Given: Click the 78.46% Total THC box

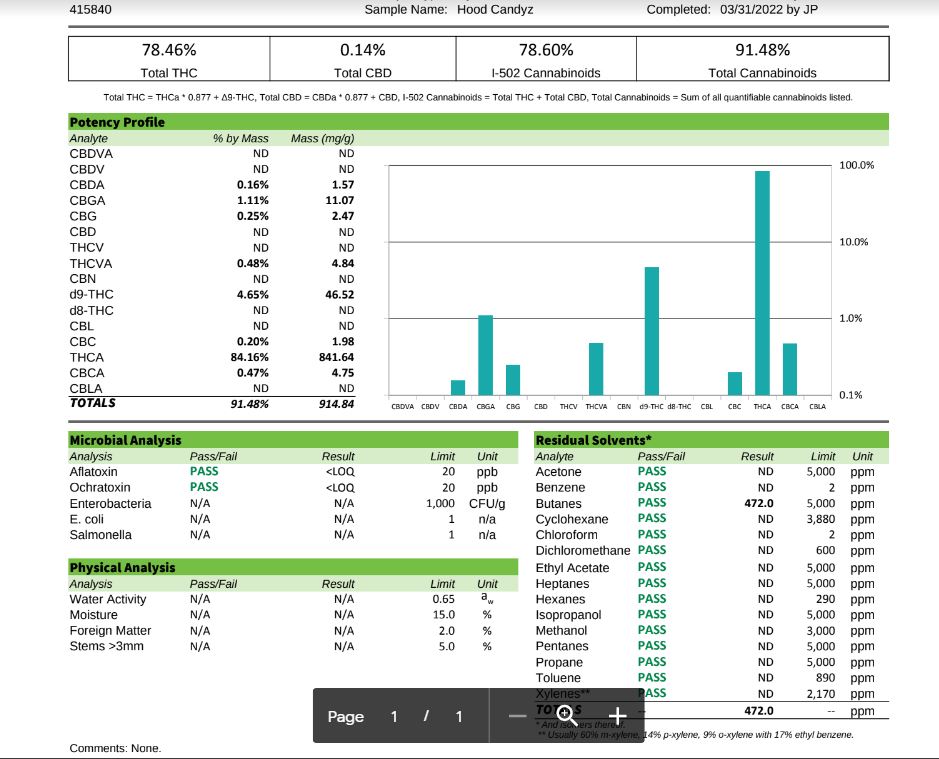Looking at the screenshot, I should point(169,59).
